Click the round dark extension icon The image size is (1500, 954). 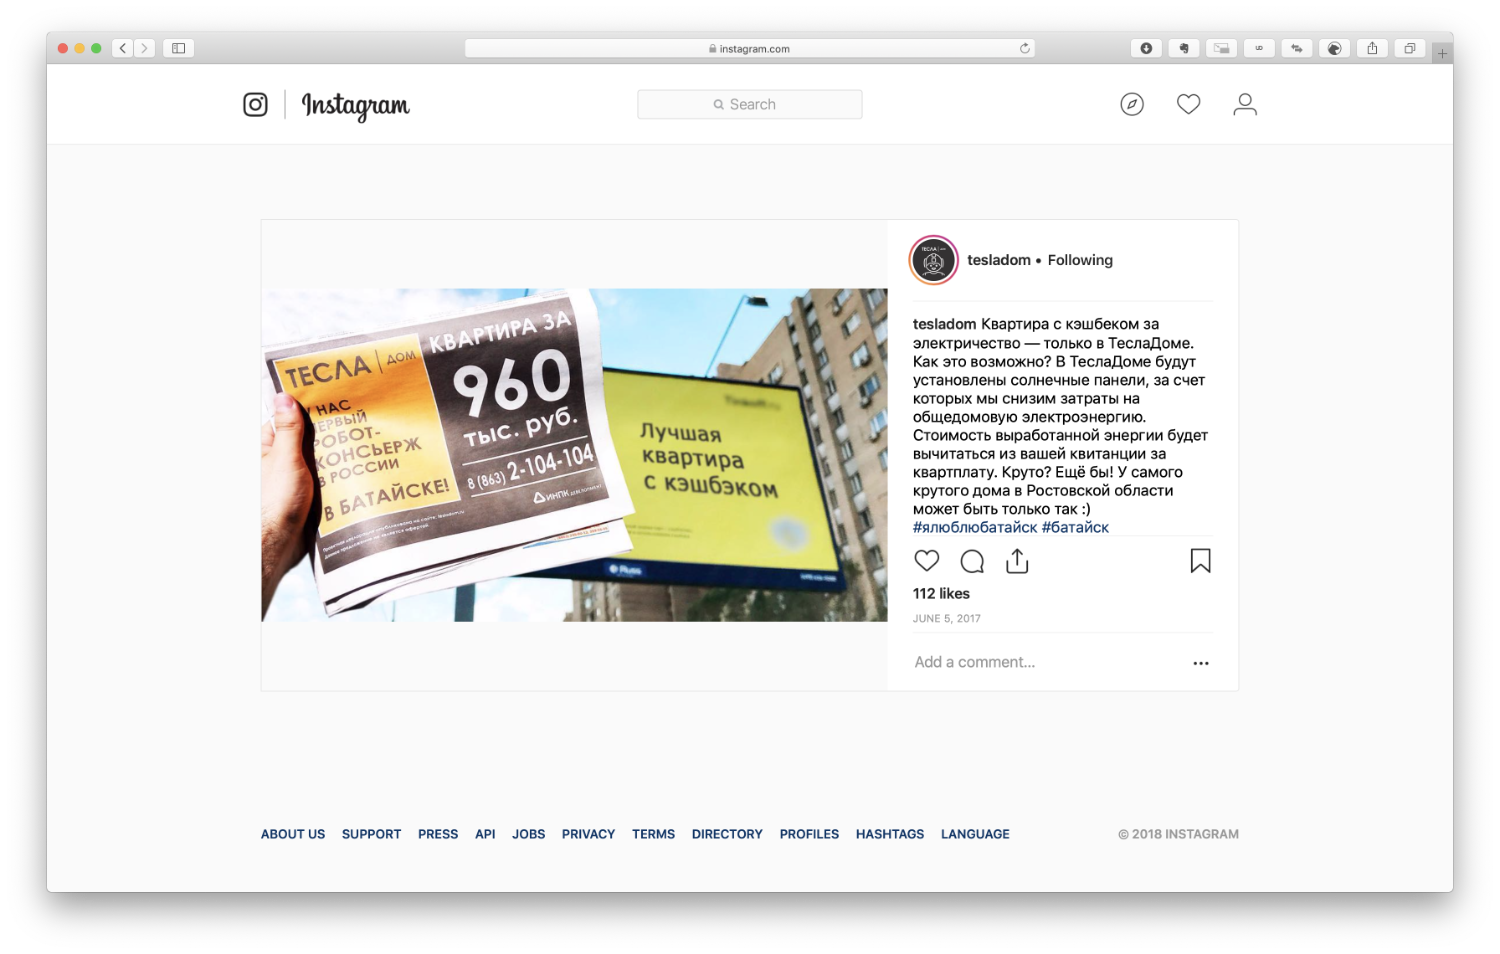click(1334, 48)
